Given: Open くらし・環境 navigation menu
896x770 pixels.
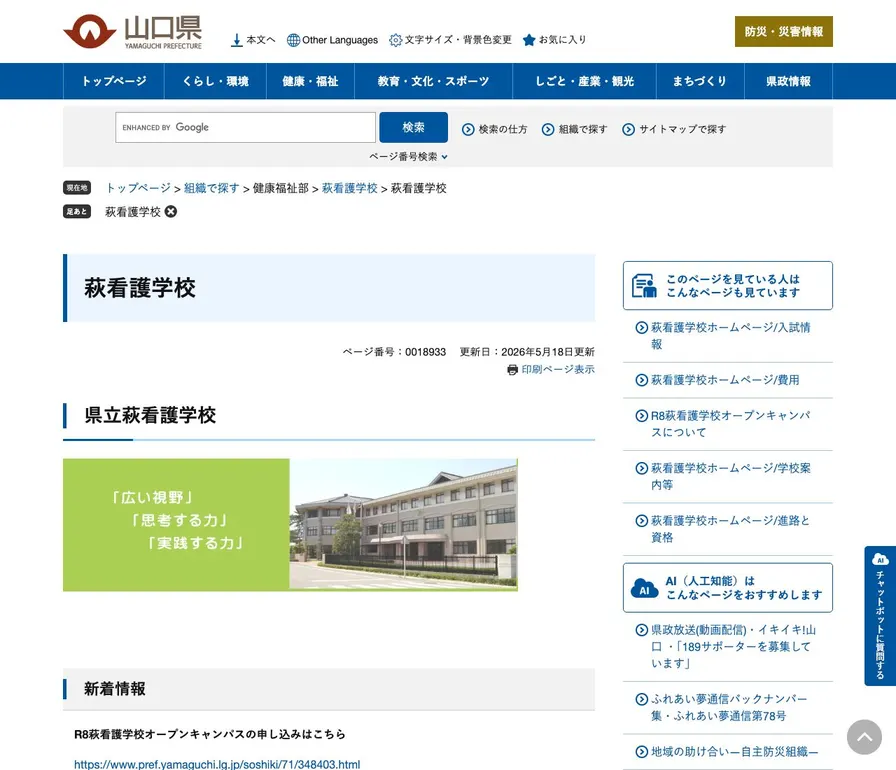Looking at the screenshot, I should pyautogui.click(x=215, y=81).
